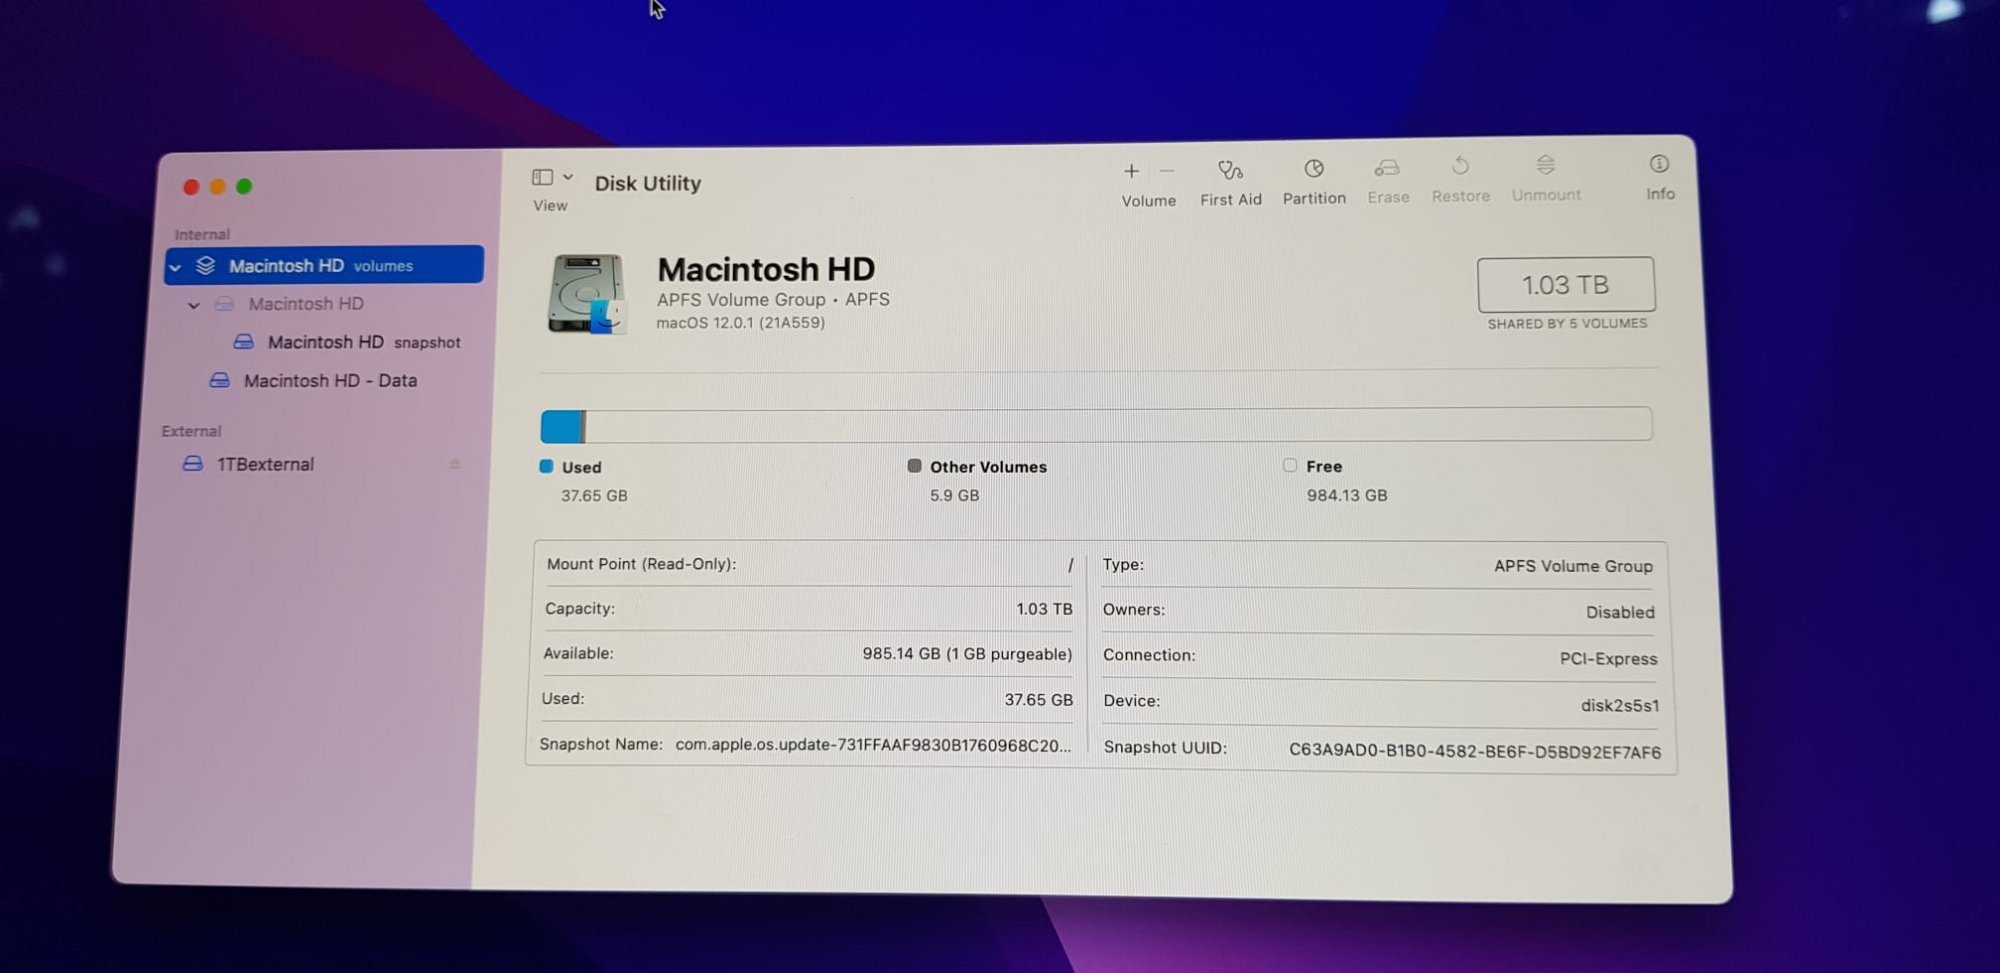Click the white Free space swatch
Viewport: 2000px width, 973px height.
pyautogui.click(x=1290, y=465)
